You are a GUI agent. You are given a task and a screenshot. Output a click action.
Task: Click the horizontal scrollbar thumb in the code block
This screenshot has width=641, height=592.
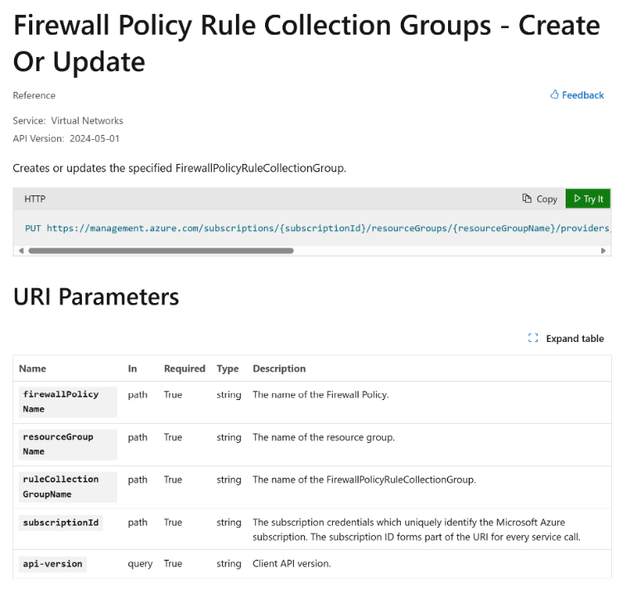tap(161, 251)
